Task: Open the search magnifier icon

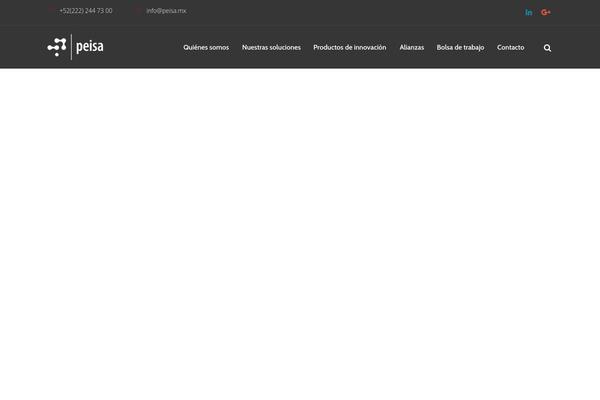Action: click(x=547, y=48)
